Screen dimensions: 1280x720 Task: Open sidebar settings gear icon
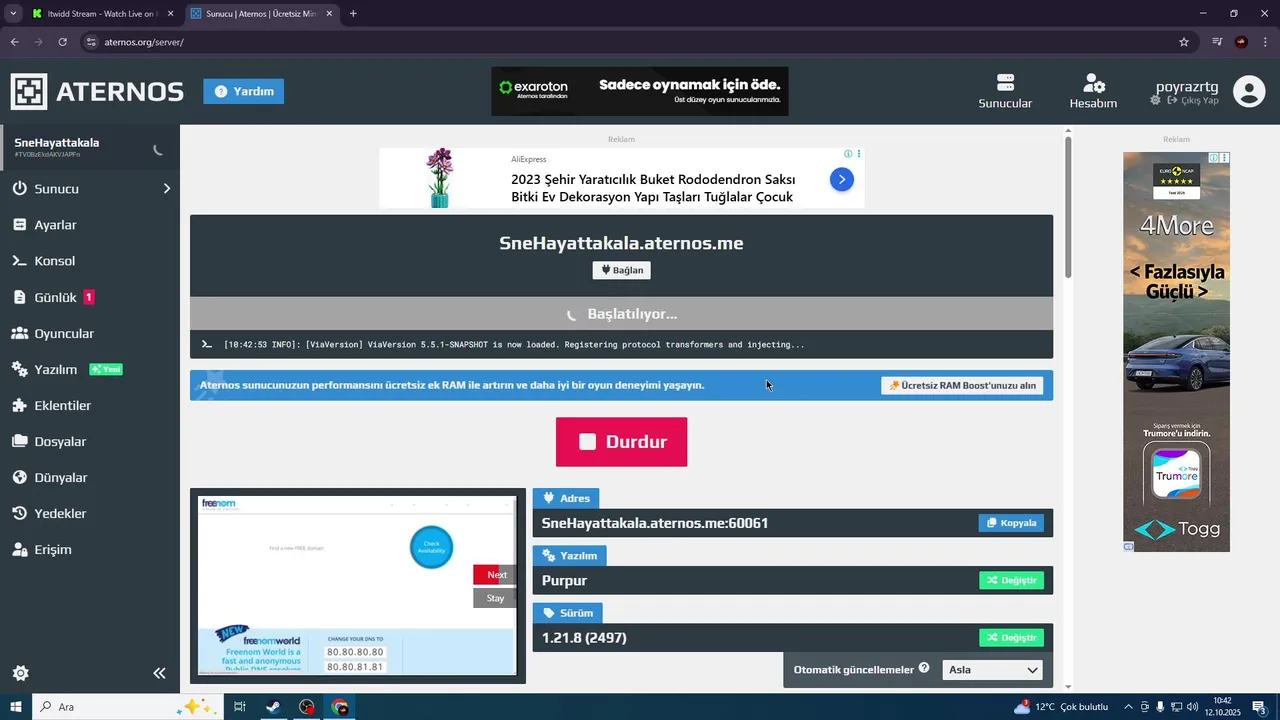[20, 673]
